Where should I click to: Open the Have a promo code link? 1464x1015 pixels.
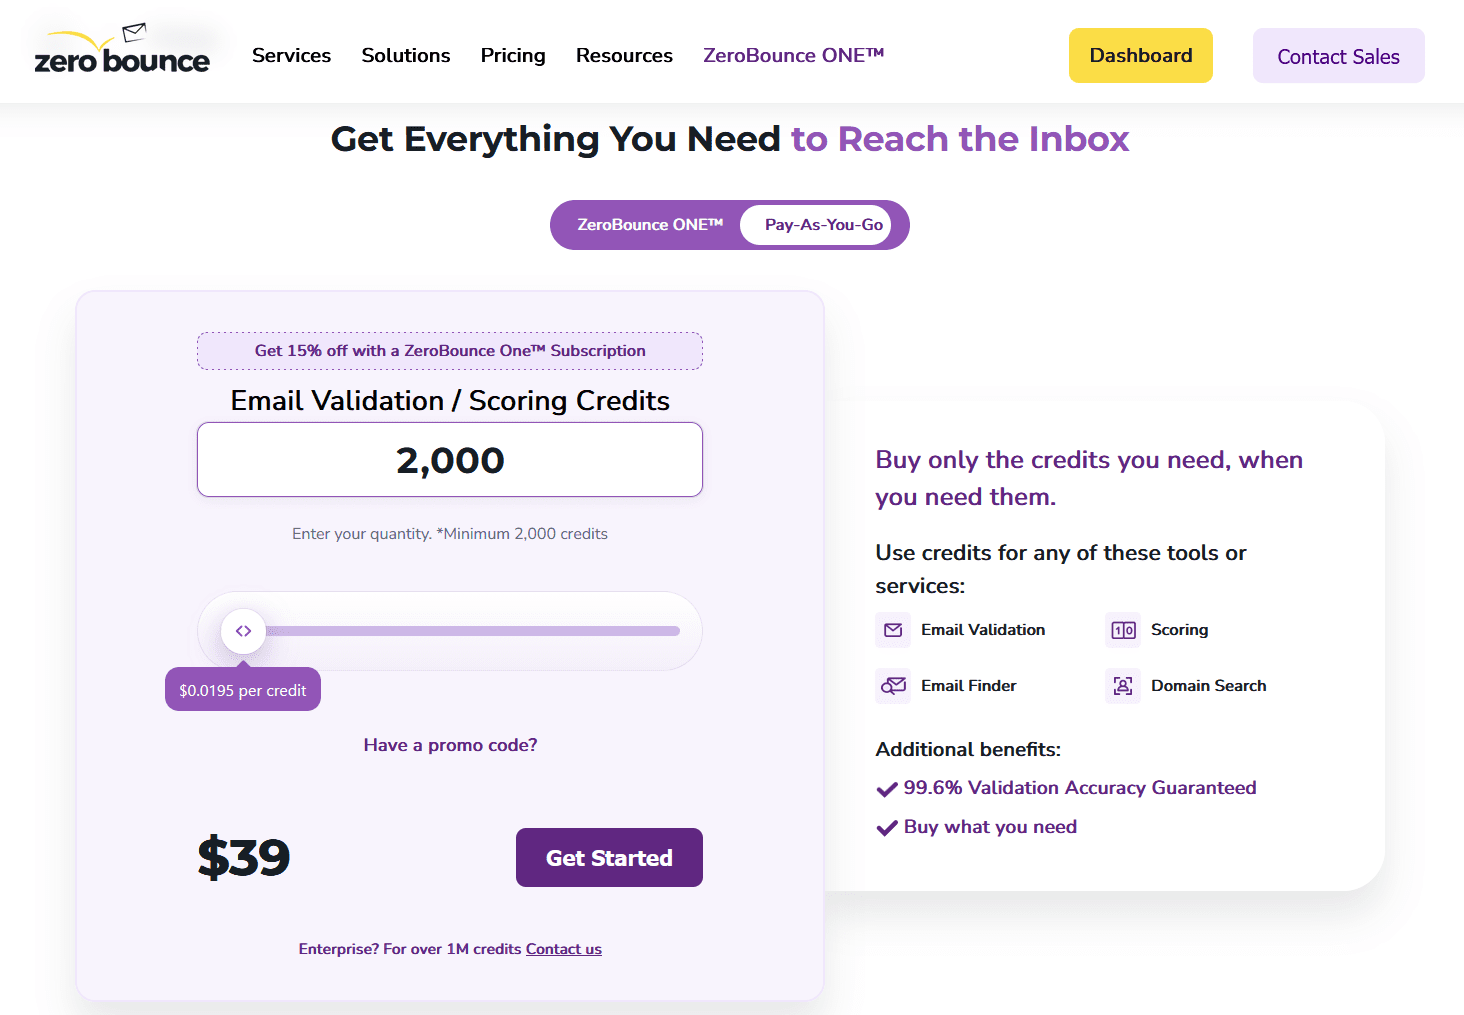point(450,745)
